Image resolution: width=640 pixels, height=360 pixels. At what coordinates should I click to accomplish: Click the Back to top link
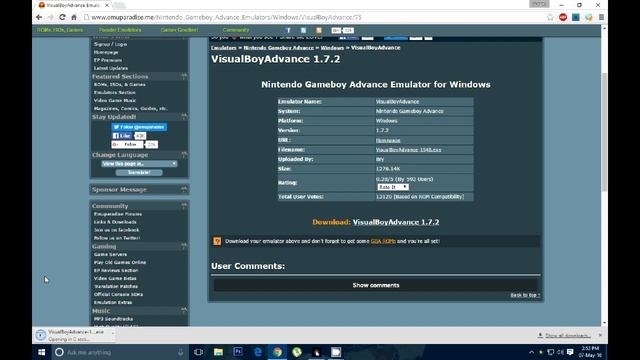[x=525, y=295]
